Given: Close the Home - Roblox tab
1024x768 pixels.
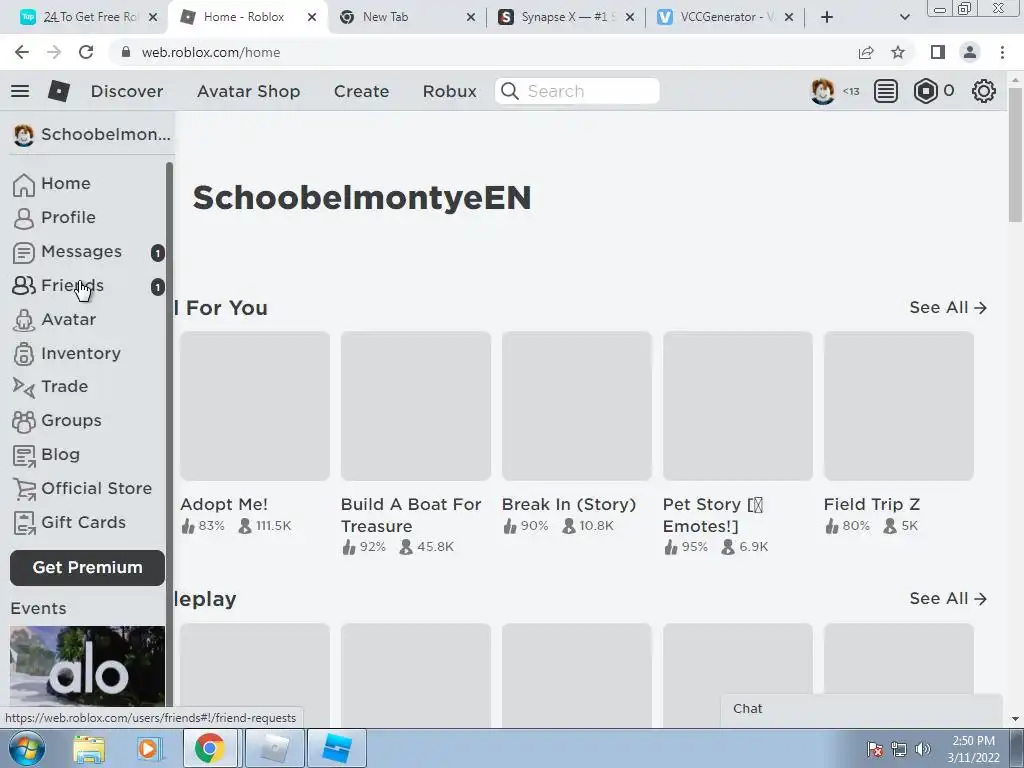Looking at the screenshot, I should click(x=312, y=17).
